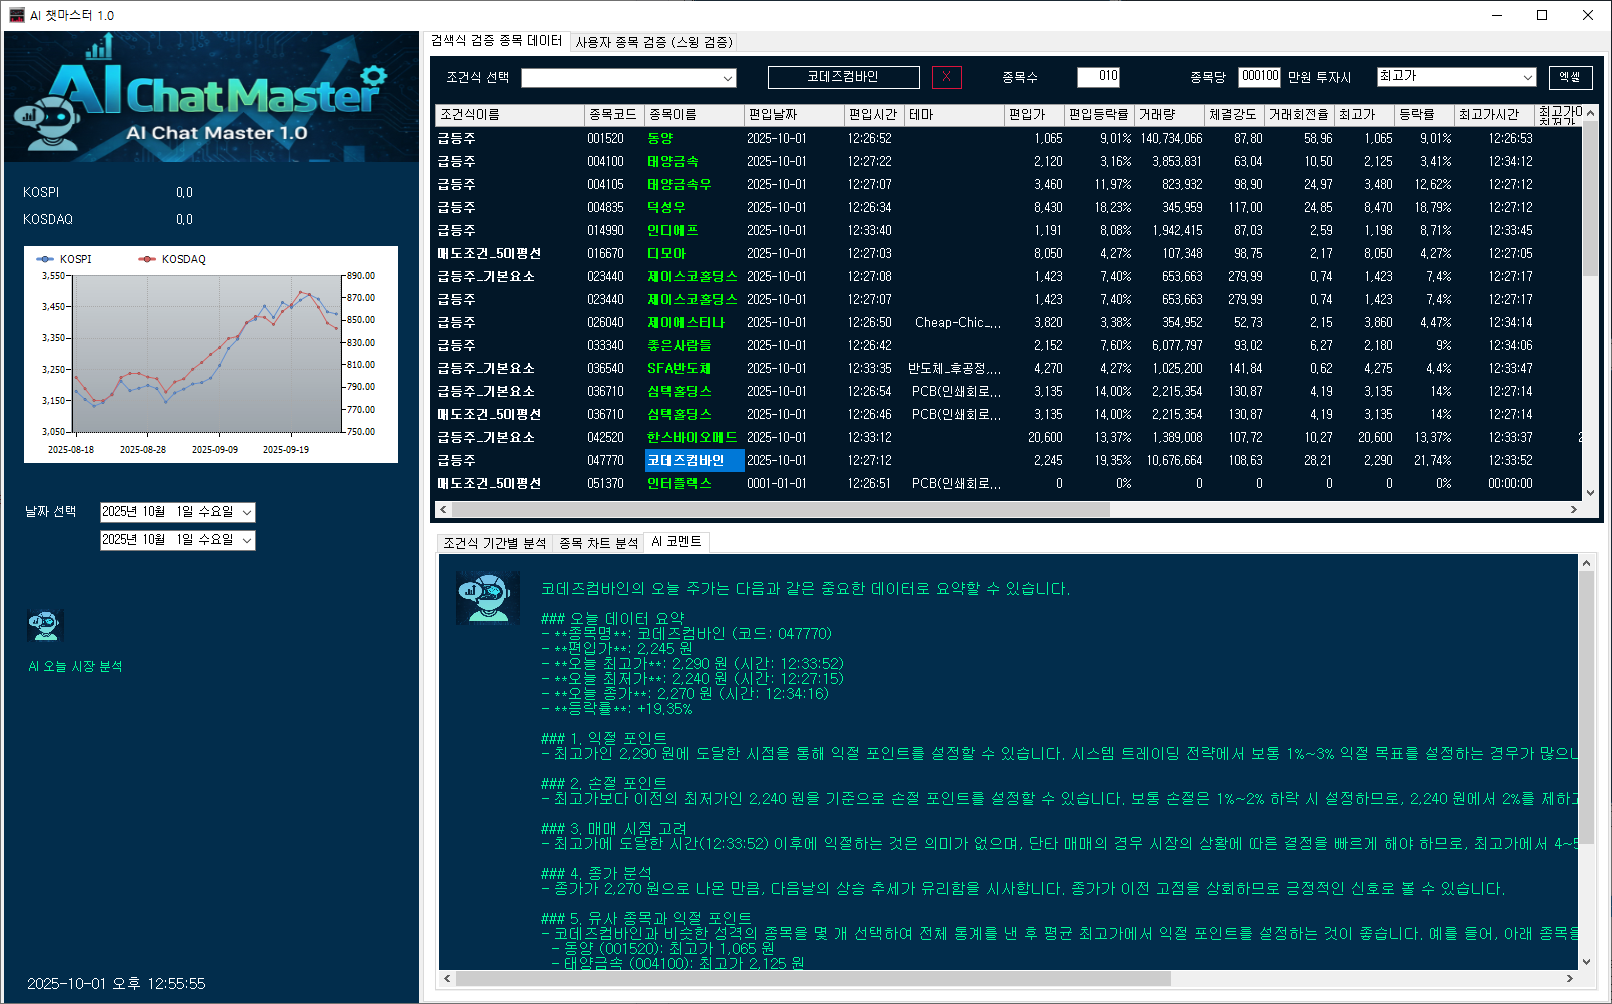
Task: Click the 종목수 input field
Action: 1098,77
